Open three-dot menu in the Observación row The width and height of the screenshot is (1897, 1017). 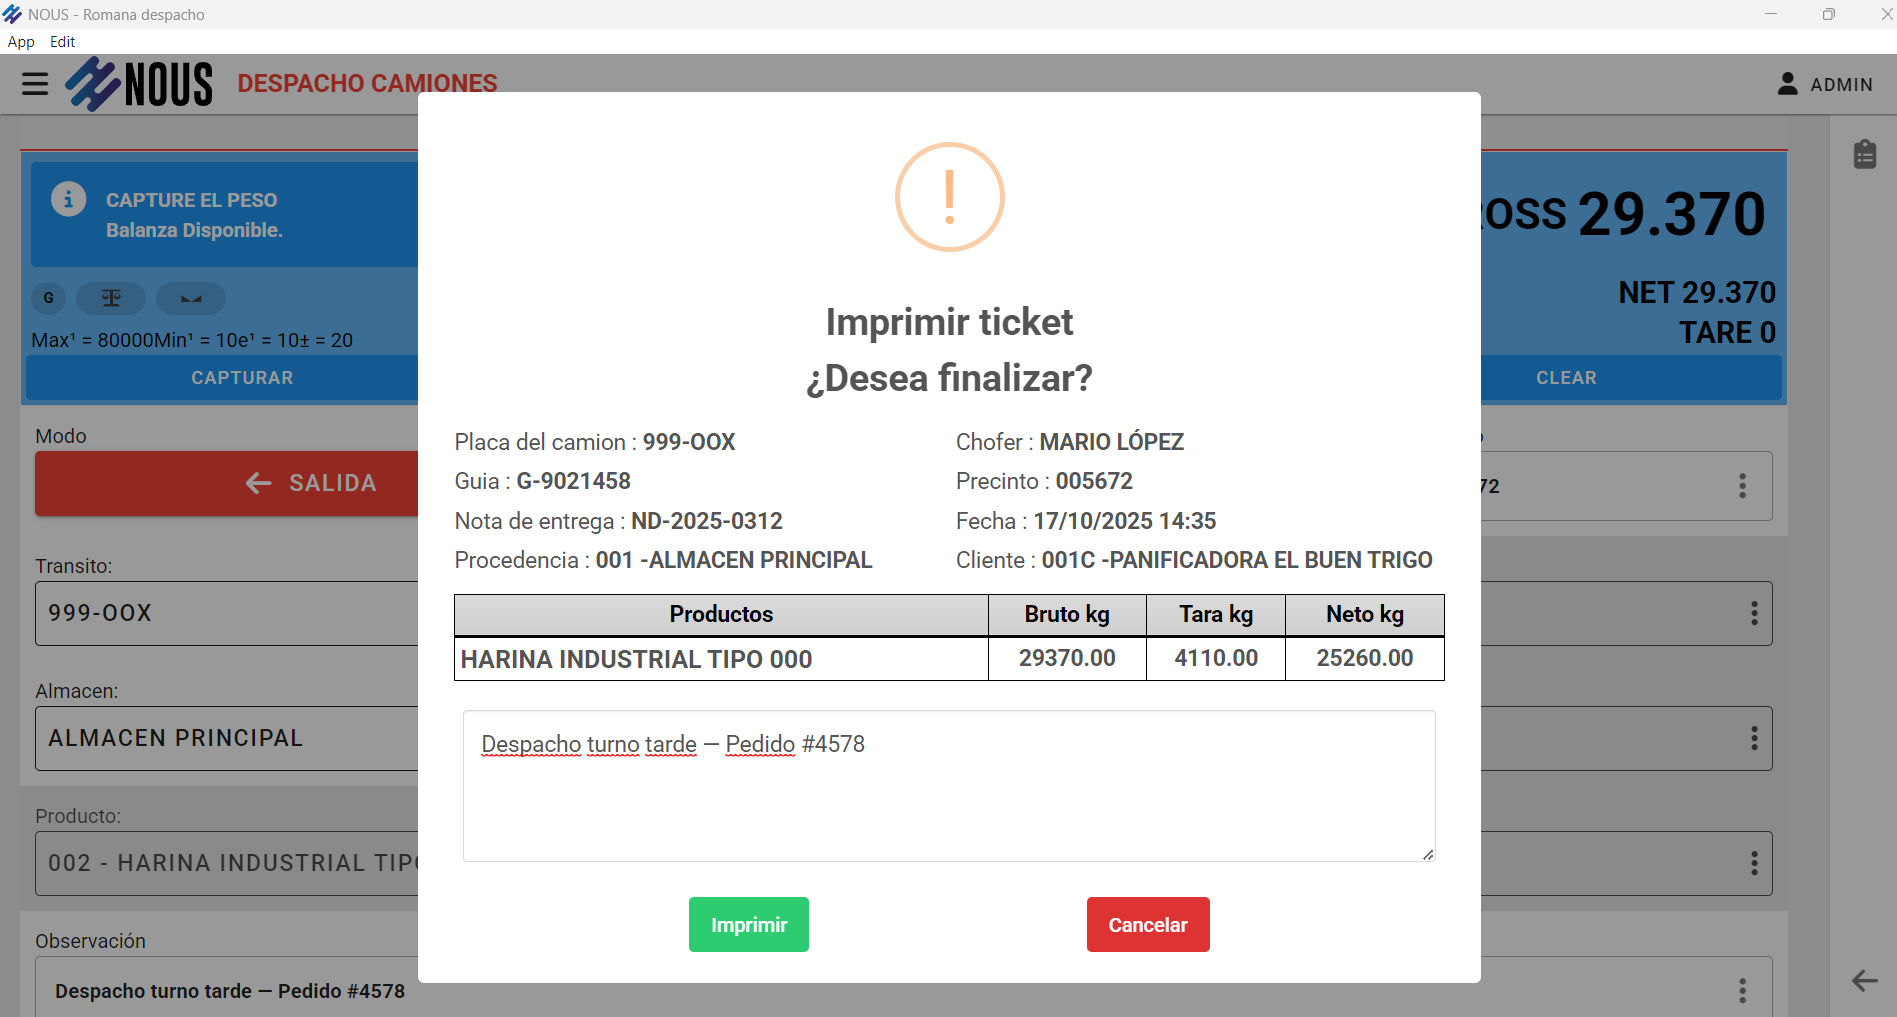pos(1742,990)
